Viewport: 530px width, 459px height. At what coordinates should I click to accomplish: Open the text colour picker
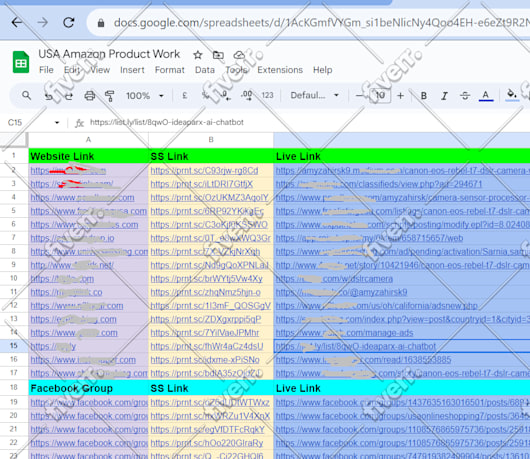tap(486, 96)
